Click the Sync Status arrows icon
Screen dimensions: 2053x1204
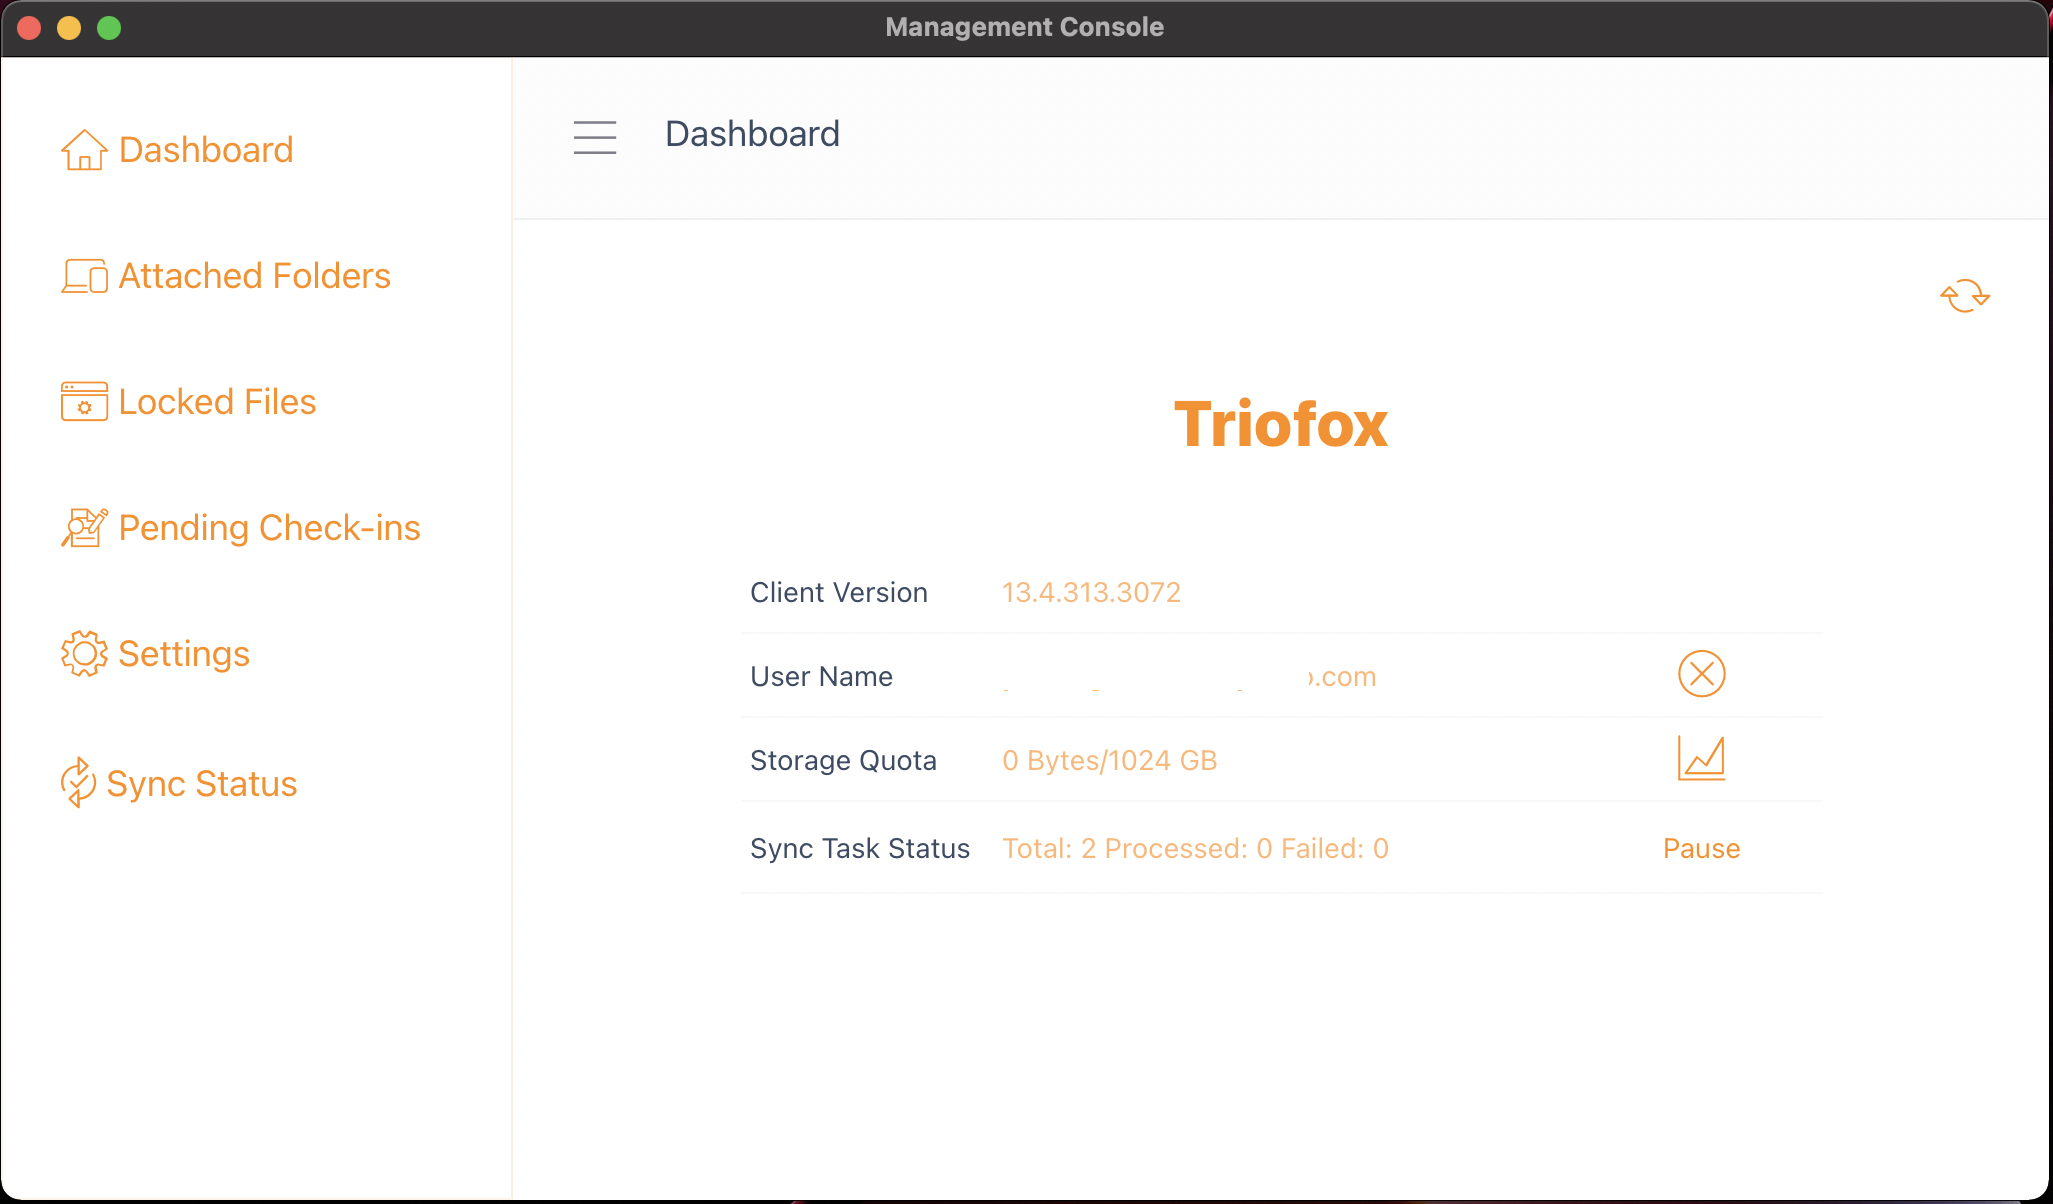click(78, 783)
